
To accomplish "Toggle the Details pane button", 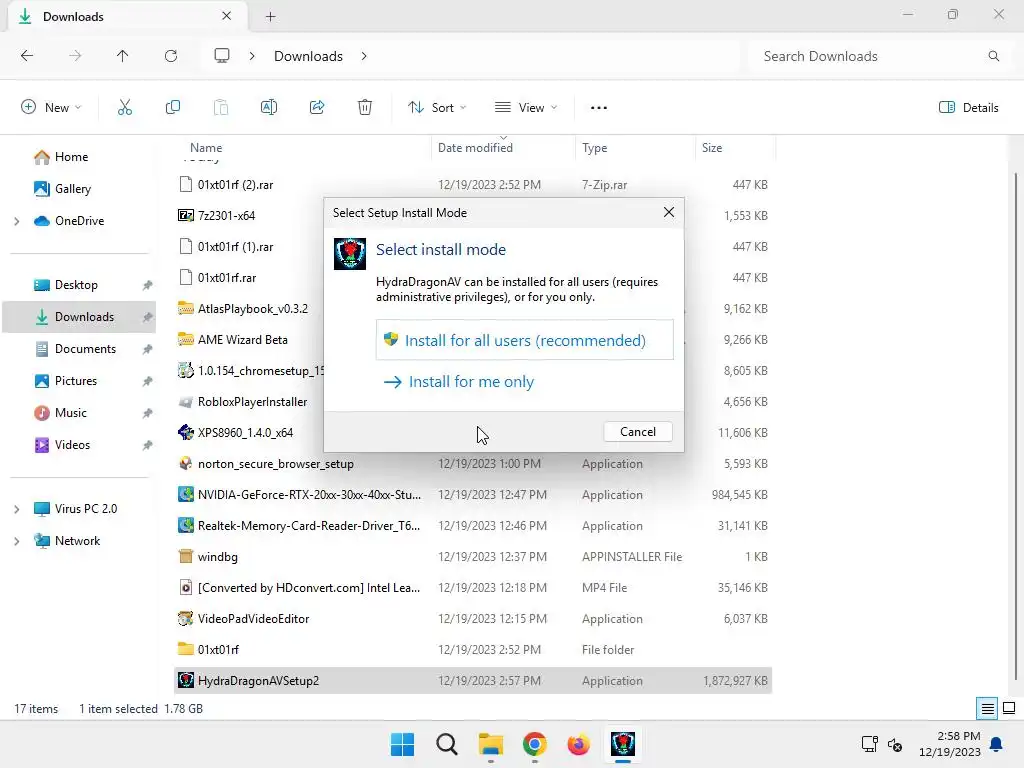I will tap(968, 108).
